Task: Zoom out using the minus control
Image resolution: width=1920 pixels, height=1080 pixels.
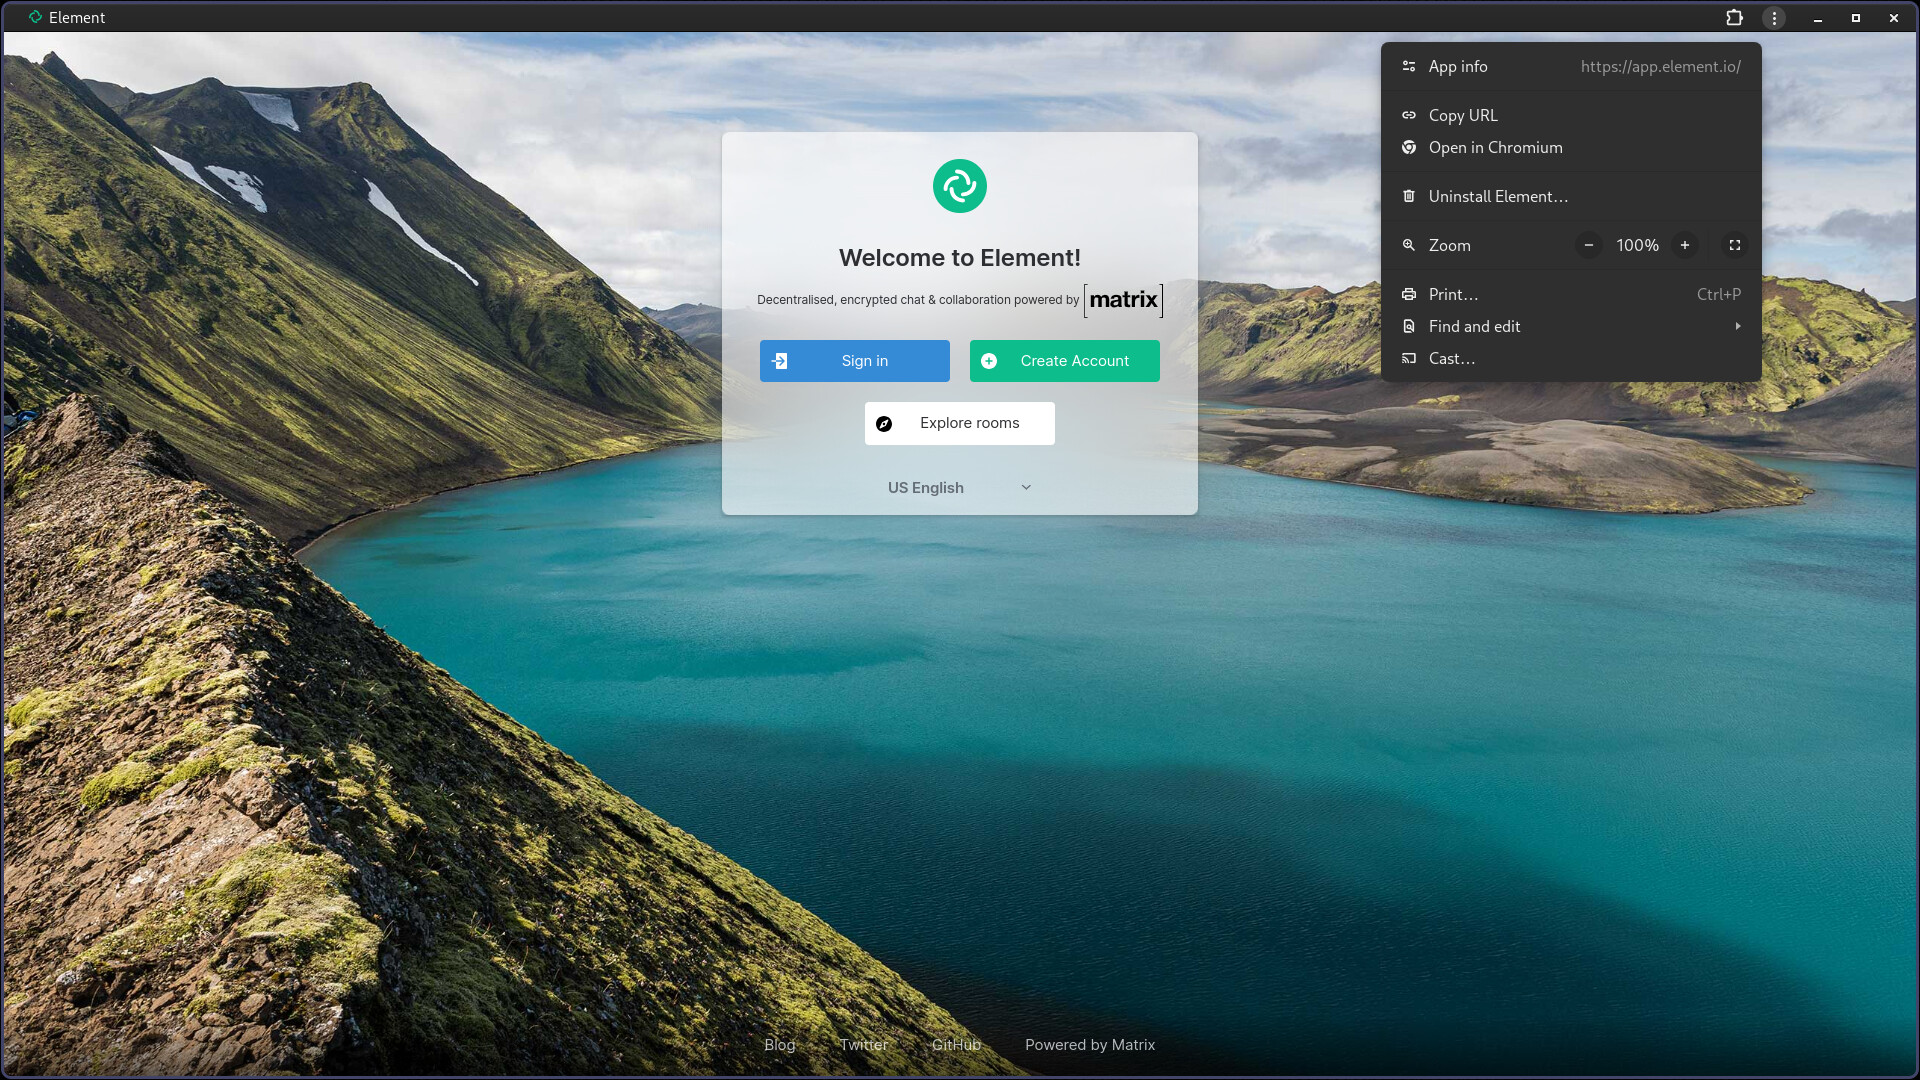Action: (1588, 245)
